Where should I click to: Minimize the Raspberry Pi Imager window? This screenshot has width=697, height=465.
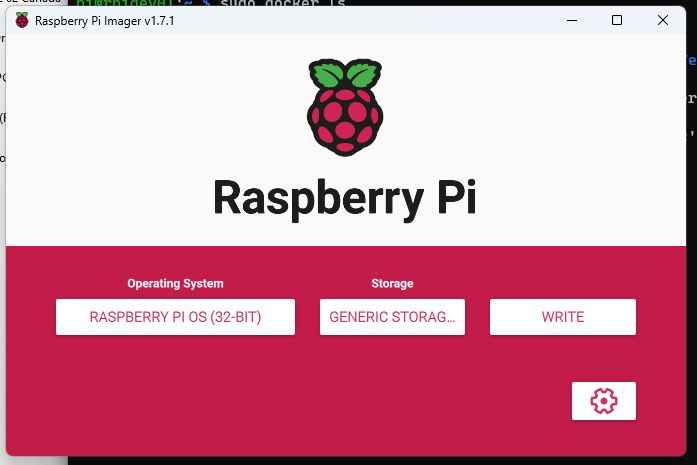(572, 20)
